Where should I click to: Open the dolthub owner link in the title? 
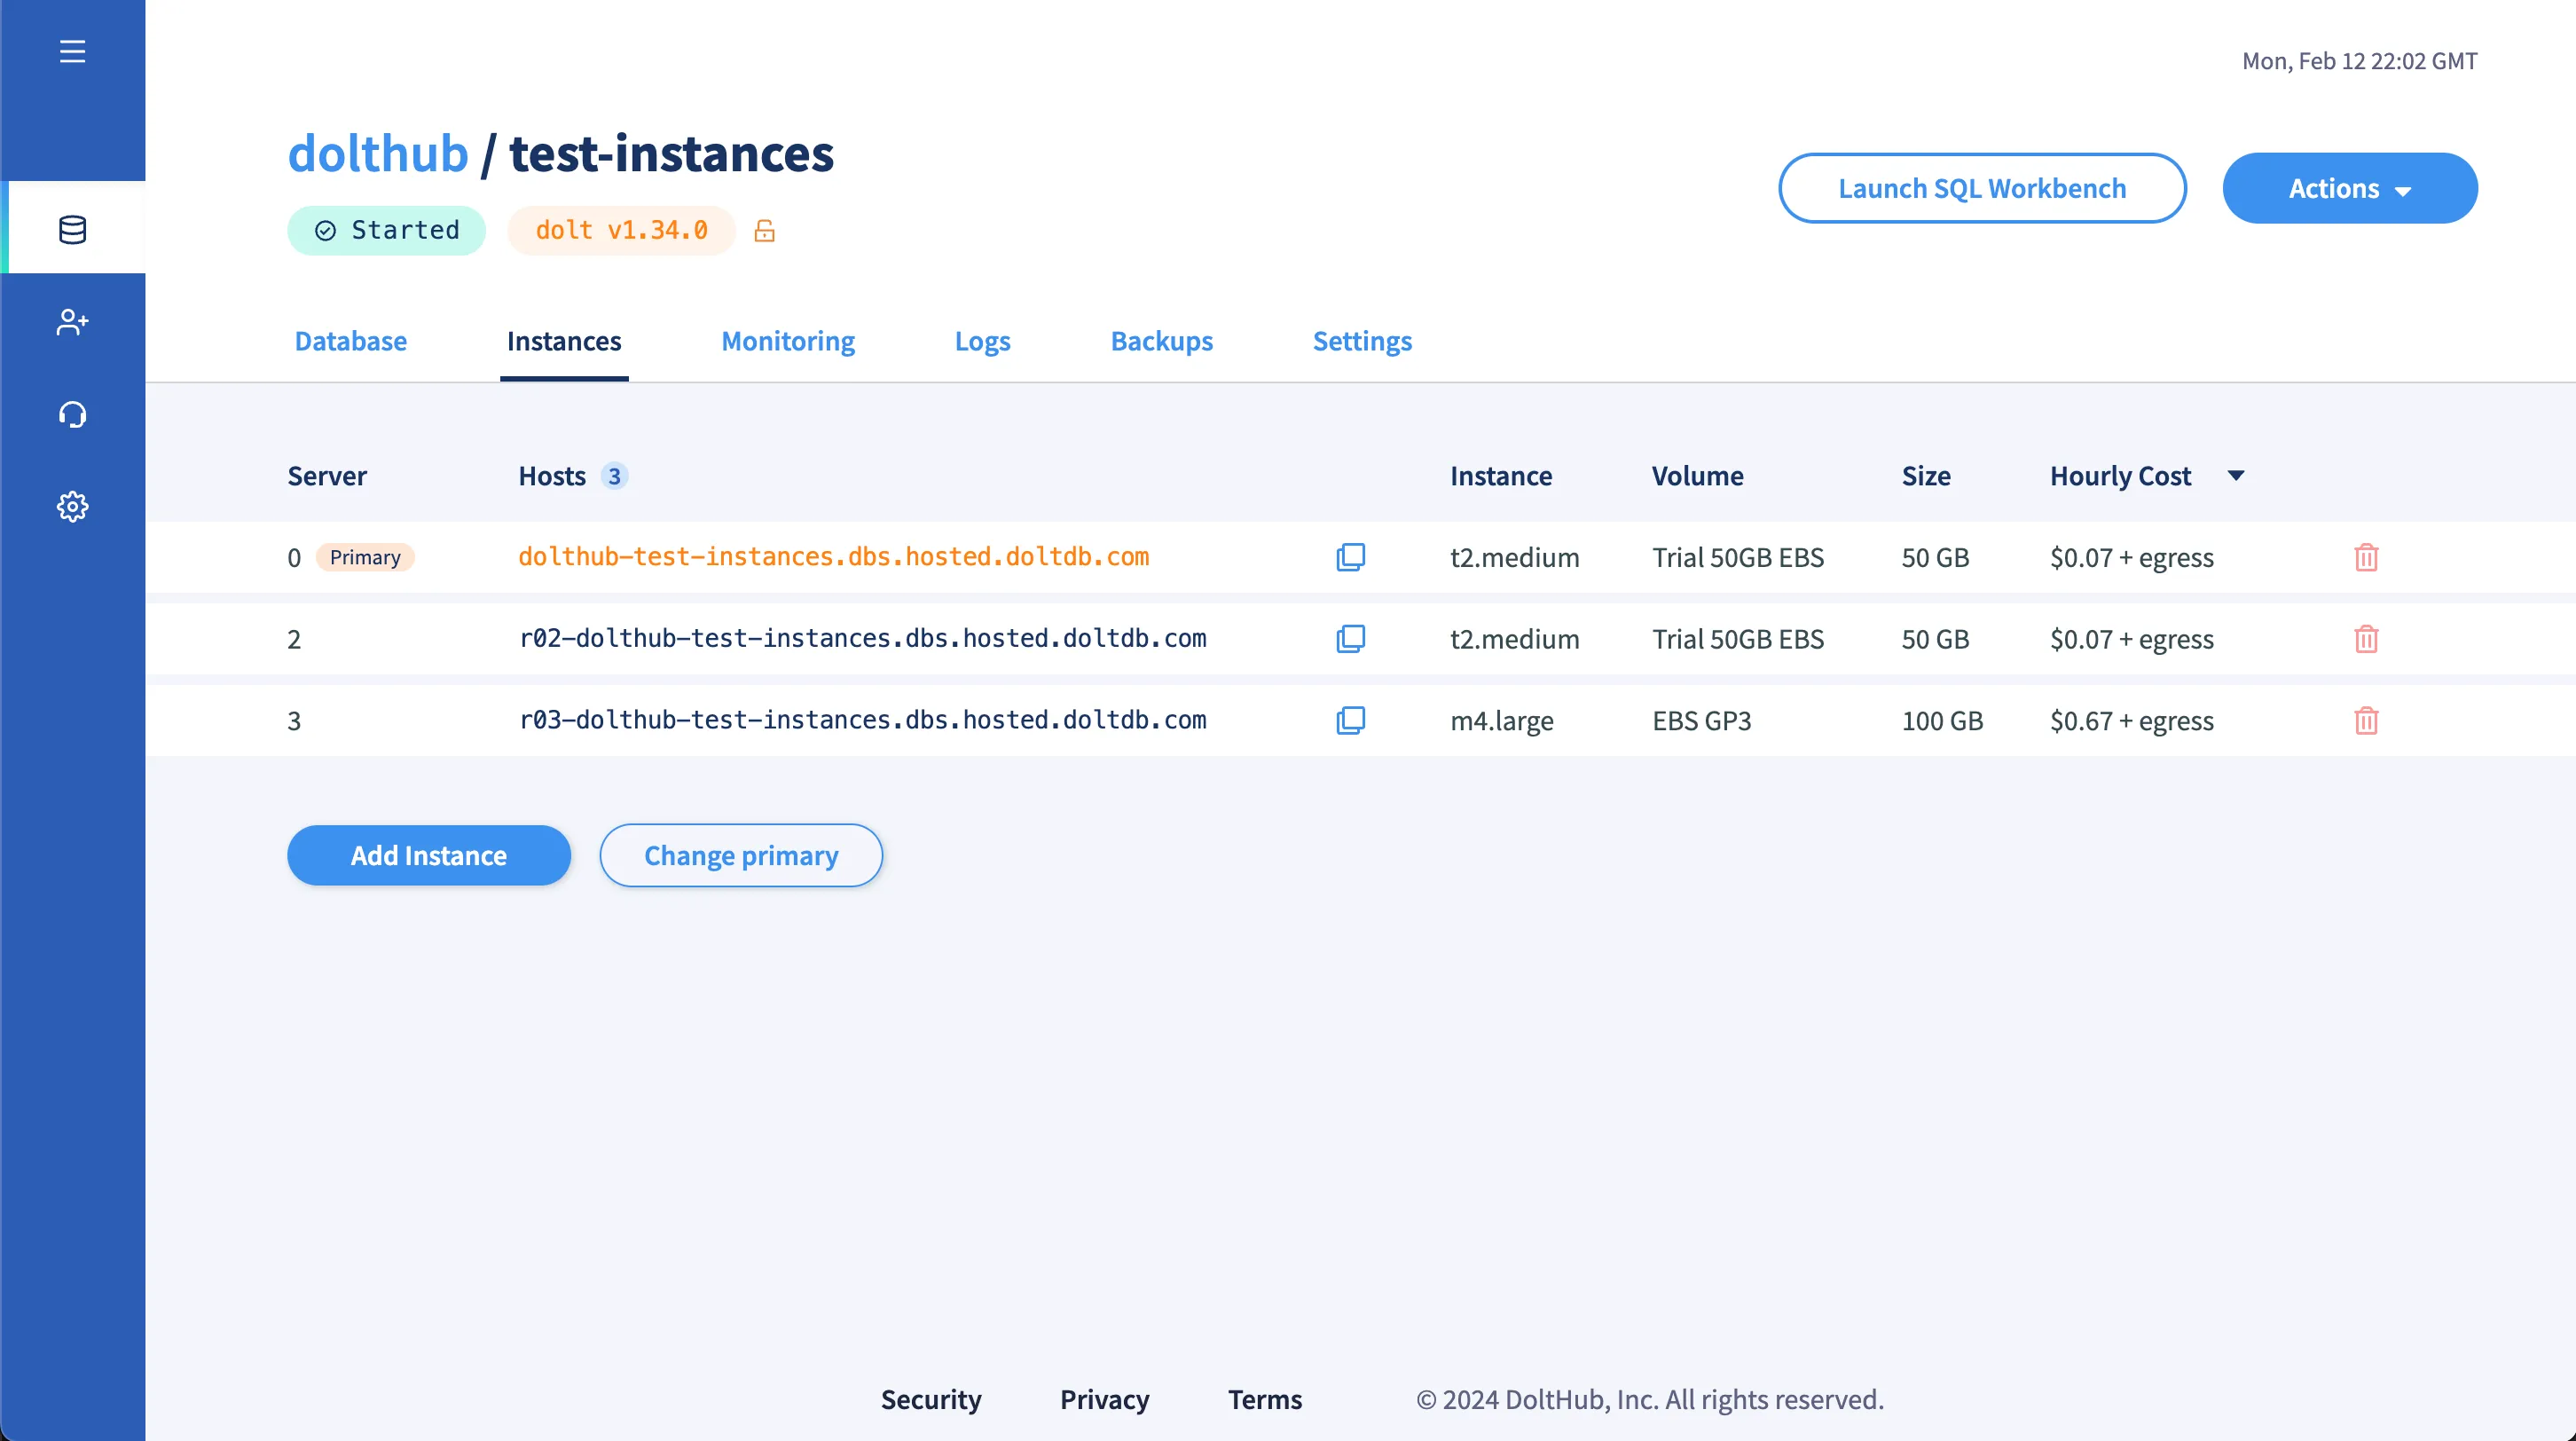click(378, 154)
